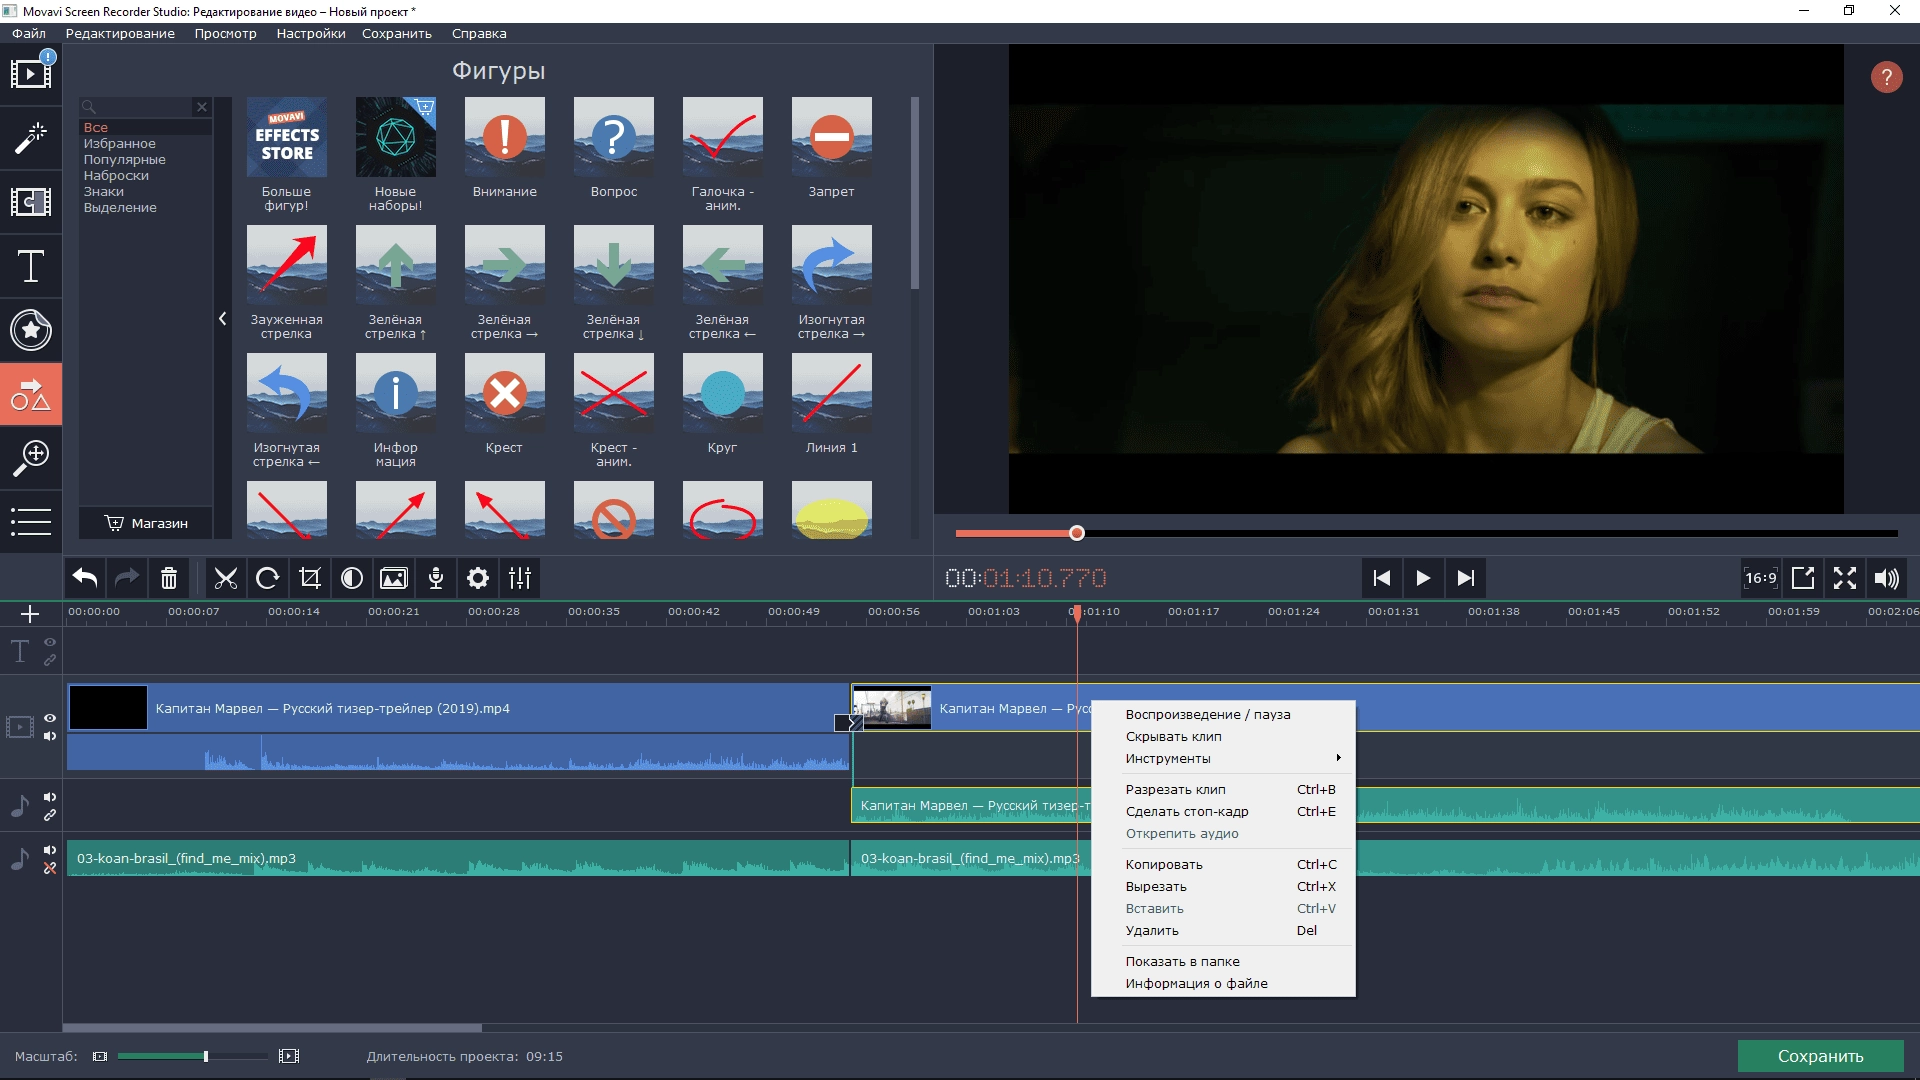1920x1080 pixels.
Task: Expand the Инструменты submenu
Action: pyautogui.click(x=1223, y=758)
